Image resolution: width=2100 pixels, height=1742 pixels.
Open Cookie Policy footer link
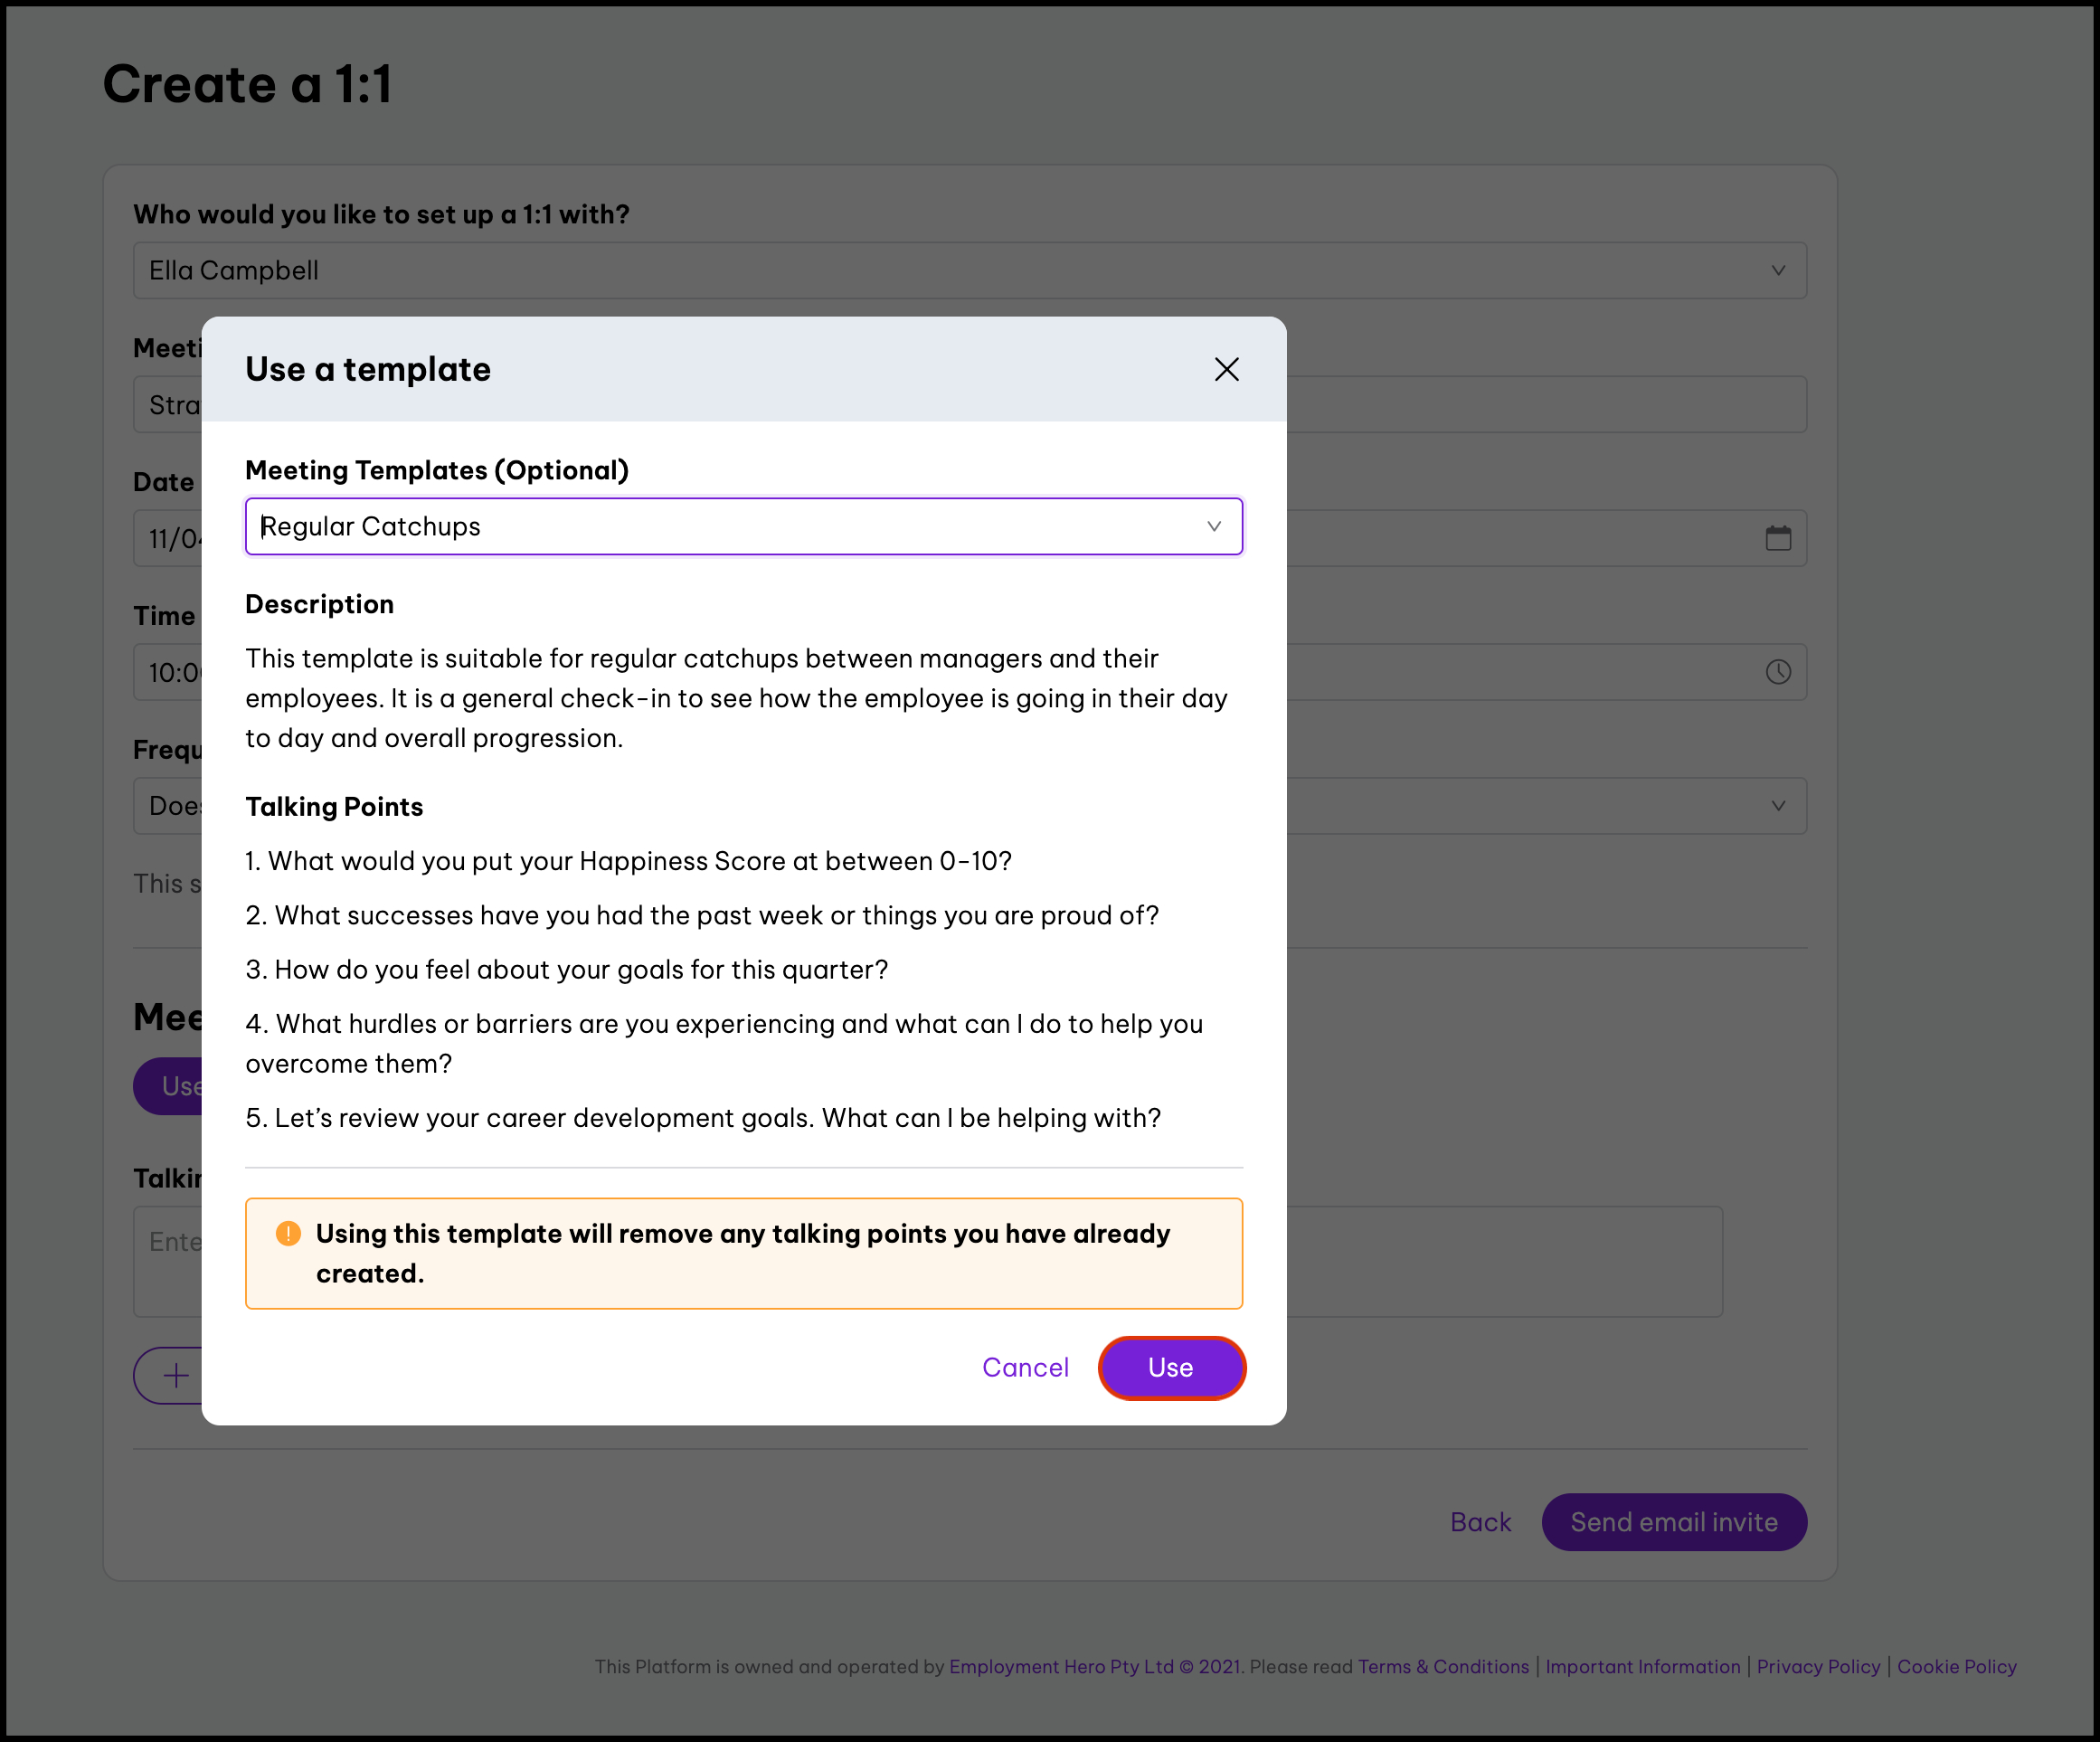1956,1667
